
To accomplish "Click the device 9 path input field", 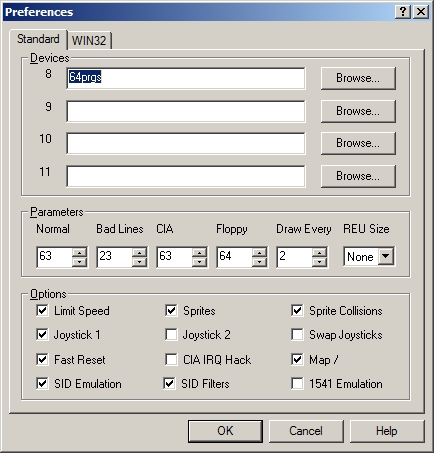I will click(186, 111).
